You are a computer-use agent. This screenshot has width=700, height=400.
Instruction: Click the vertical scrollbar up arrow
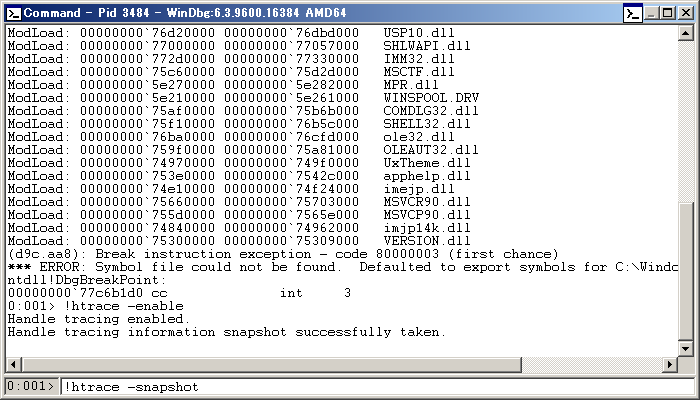point(685,33)
